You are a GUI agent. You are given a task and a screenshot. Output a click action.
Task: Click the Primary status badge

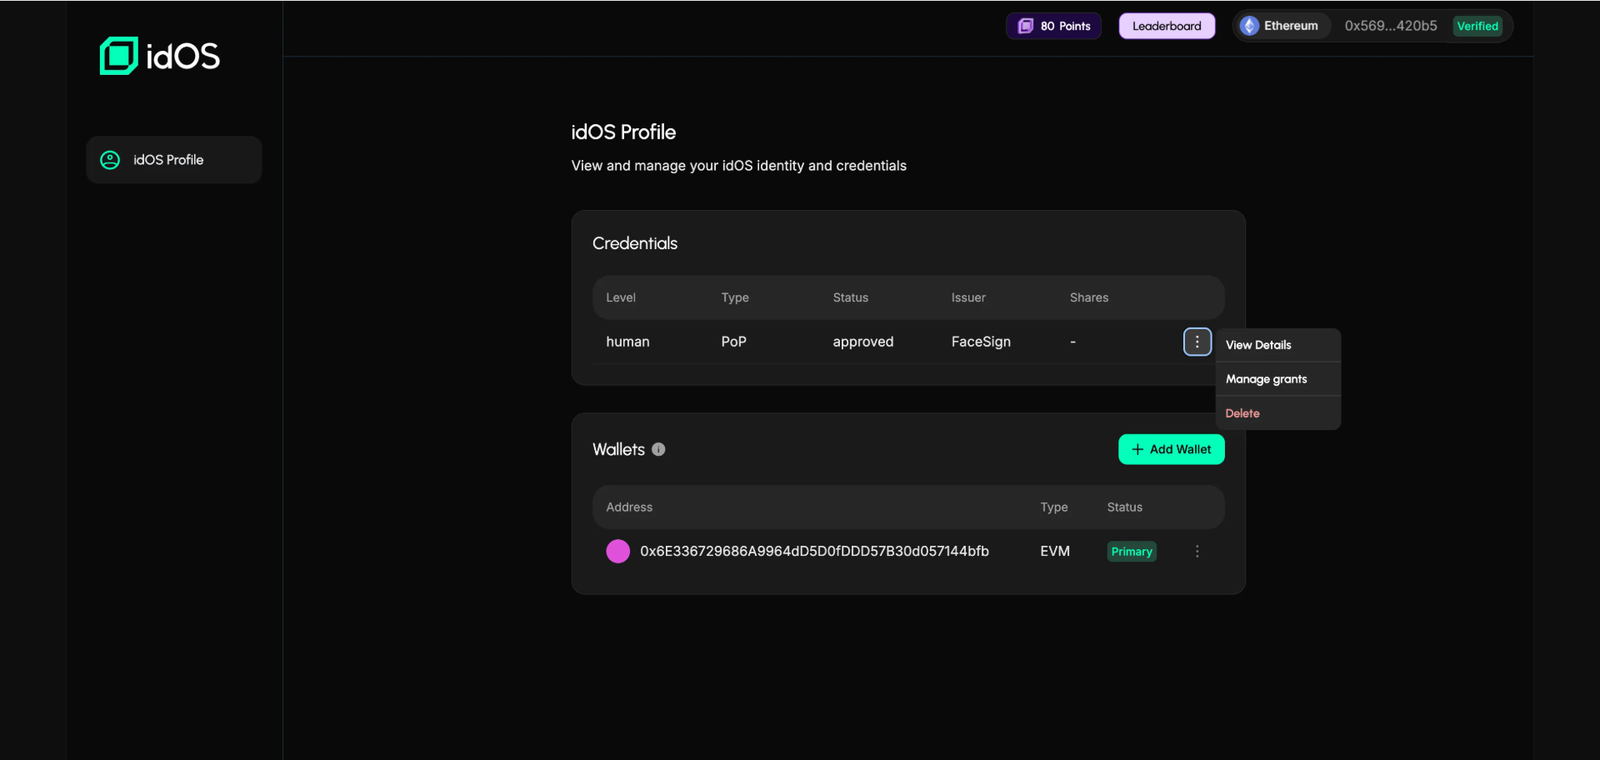[x=1131, y=552]
